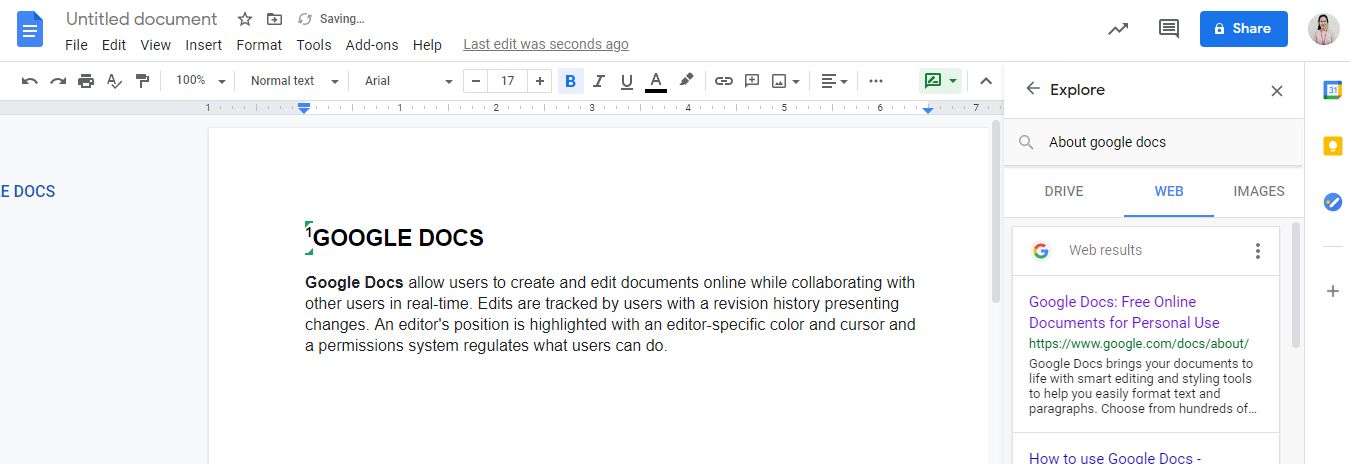Open the activity dashboard icon
Image resolution: width=1350 pixels, height=464 pixels.
click(x=1118, y=29)
